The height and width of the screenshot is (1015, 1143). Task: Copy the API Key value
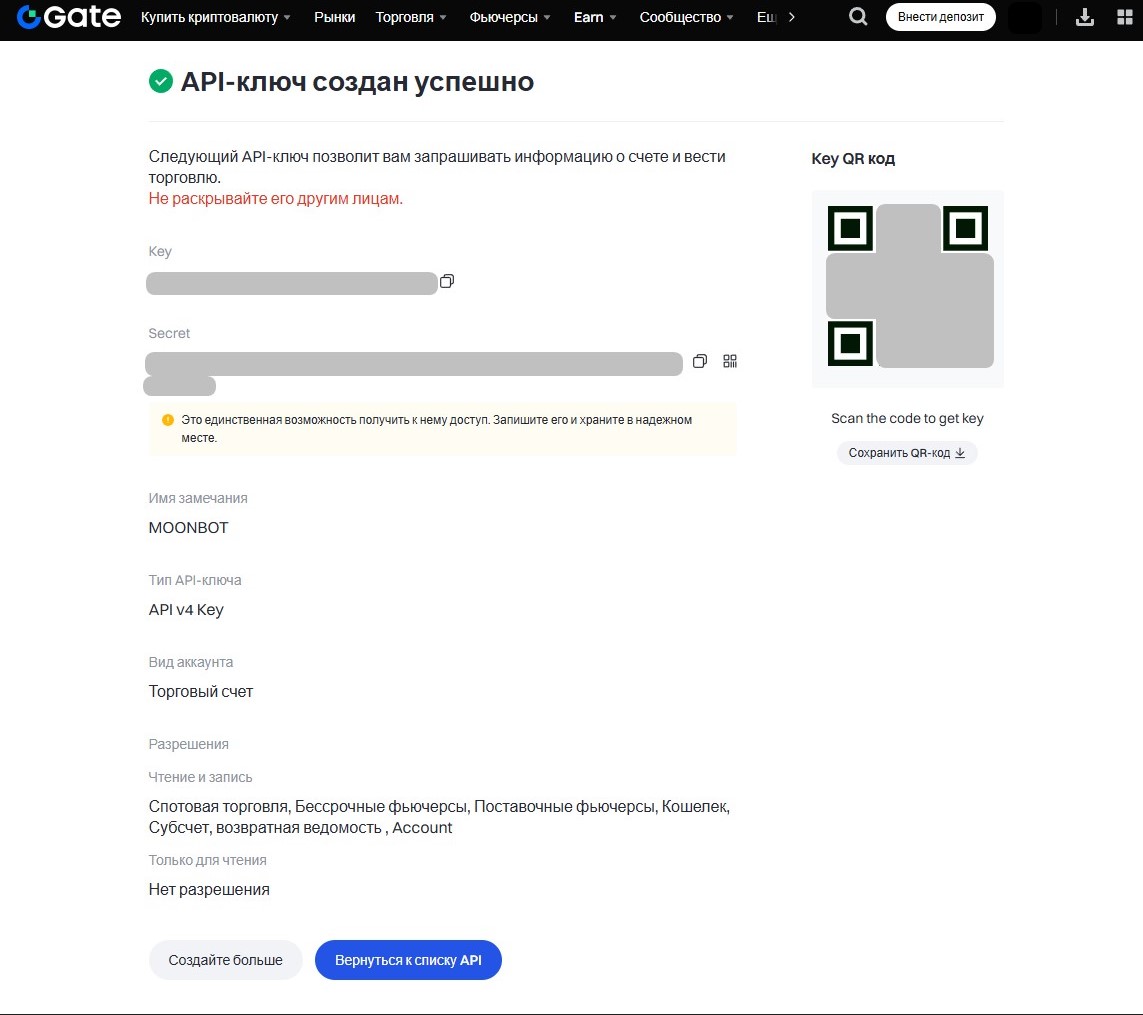click(447, 282)
